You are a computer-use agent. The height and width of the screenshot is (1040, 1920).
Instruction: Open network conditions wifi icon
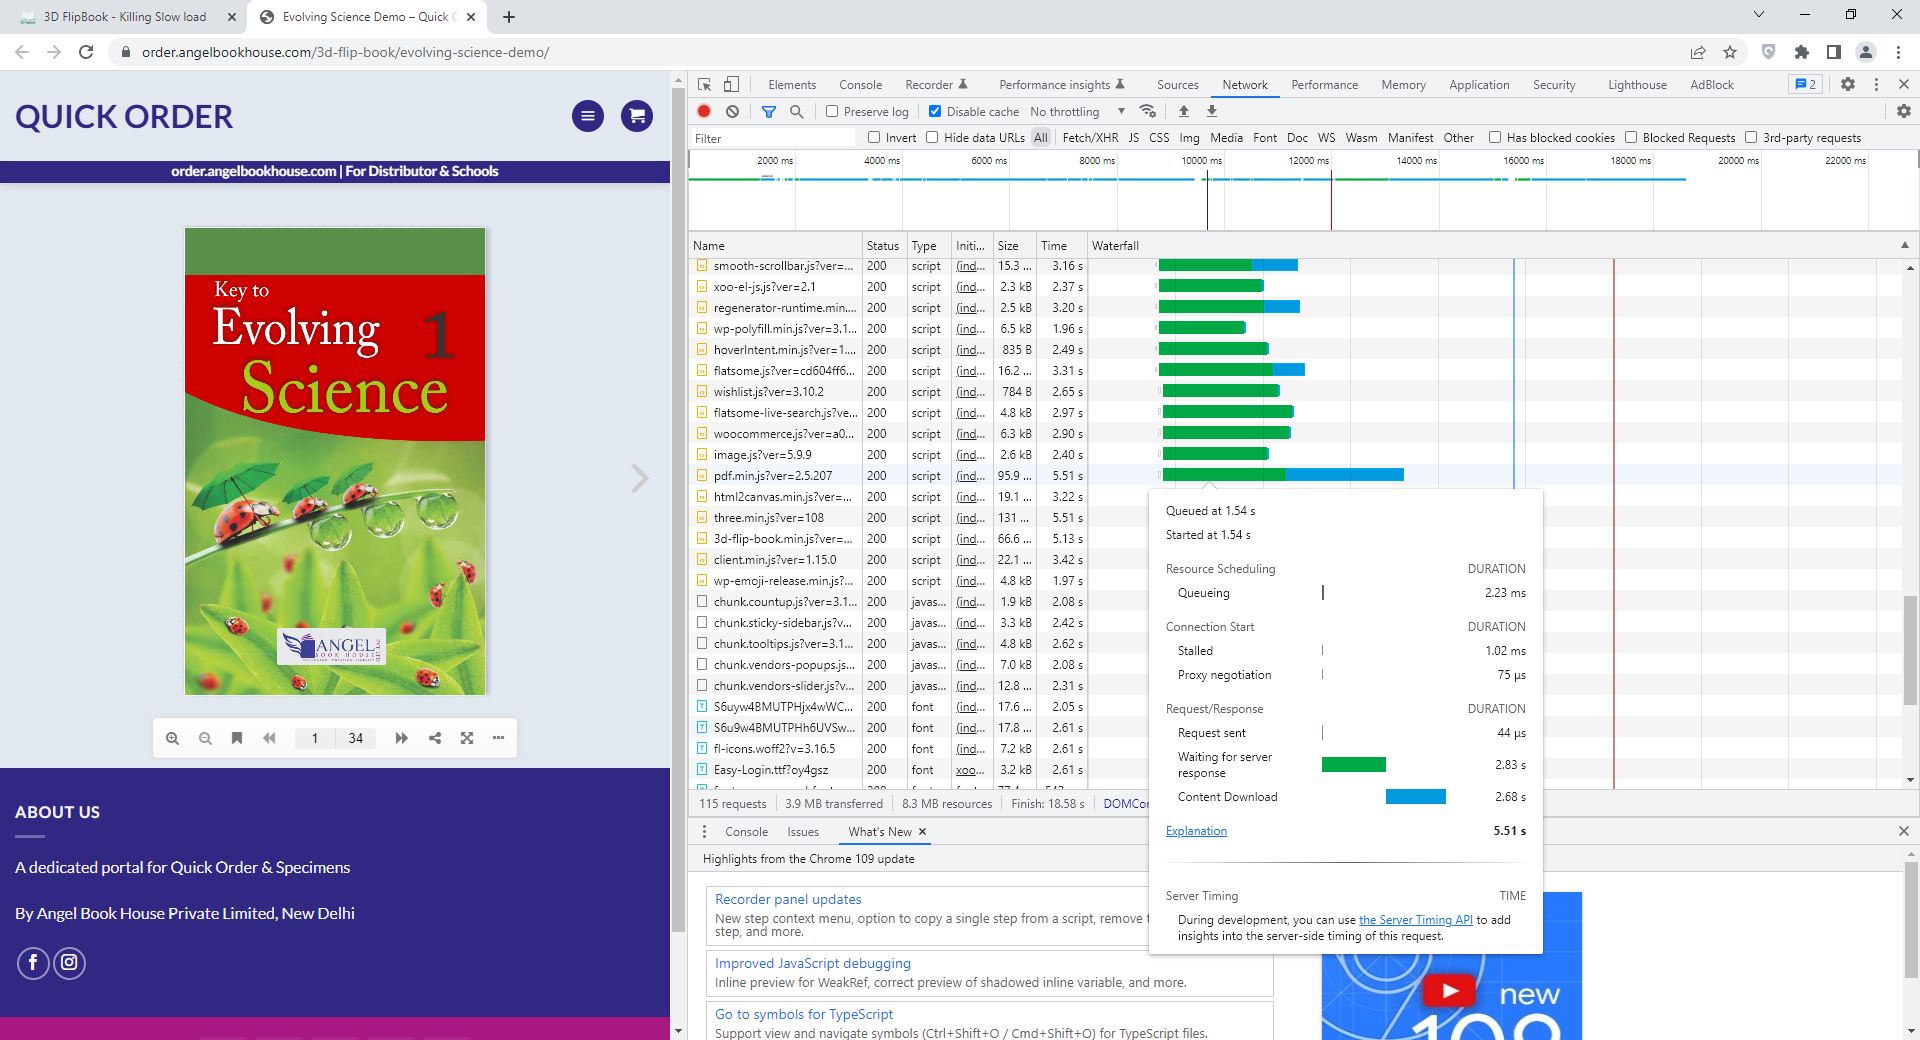pyautogui.click(x=1148, y=111)
